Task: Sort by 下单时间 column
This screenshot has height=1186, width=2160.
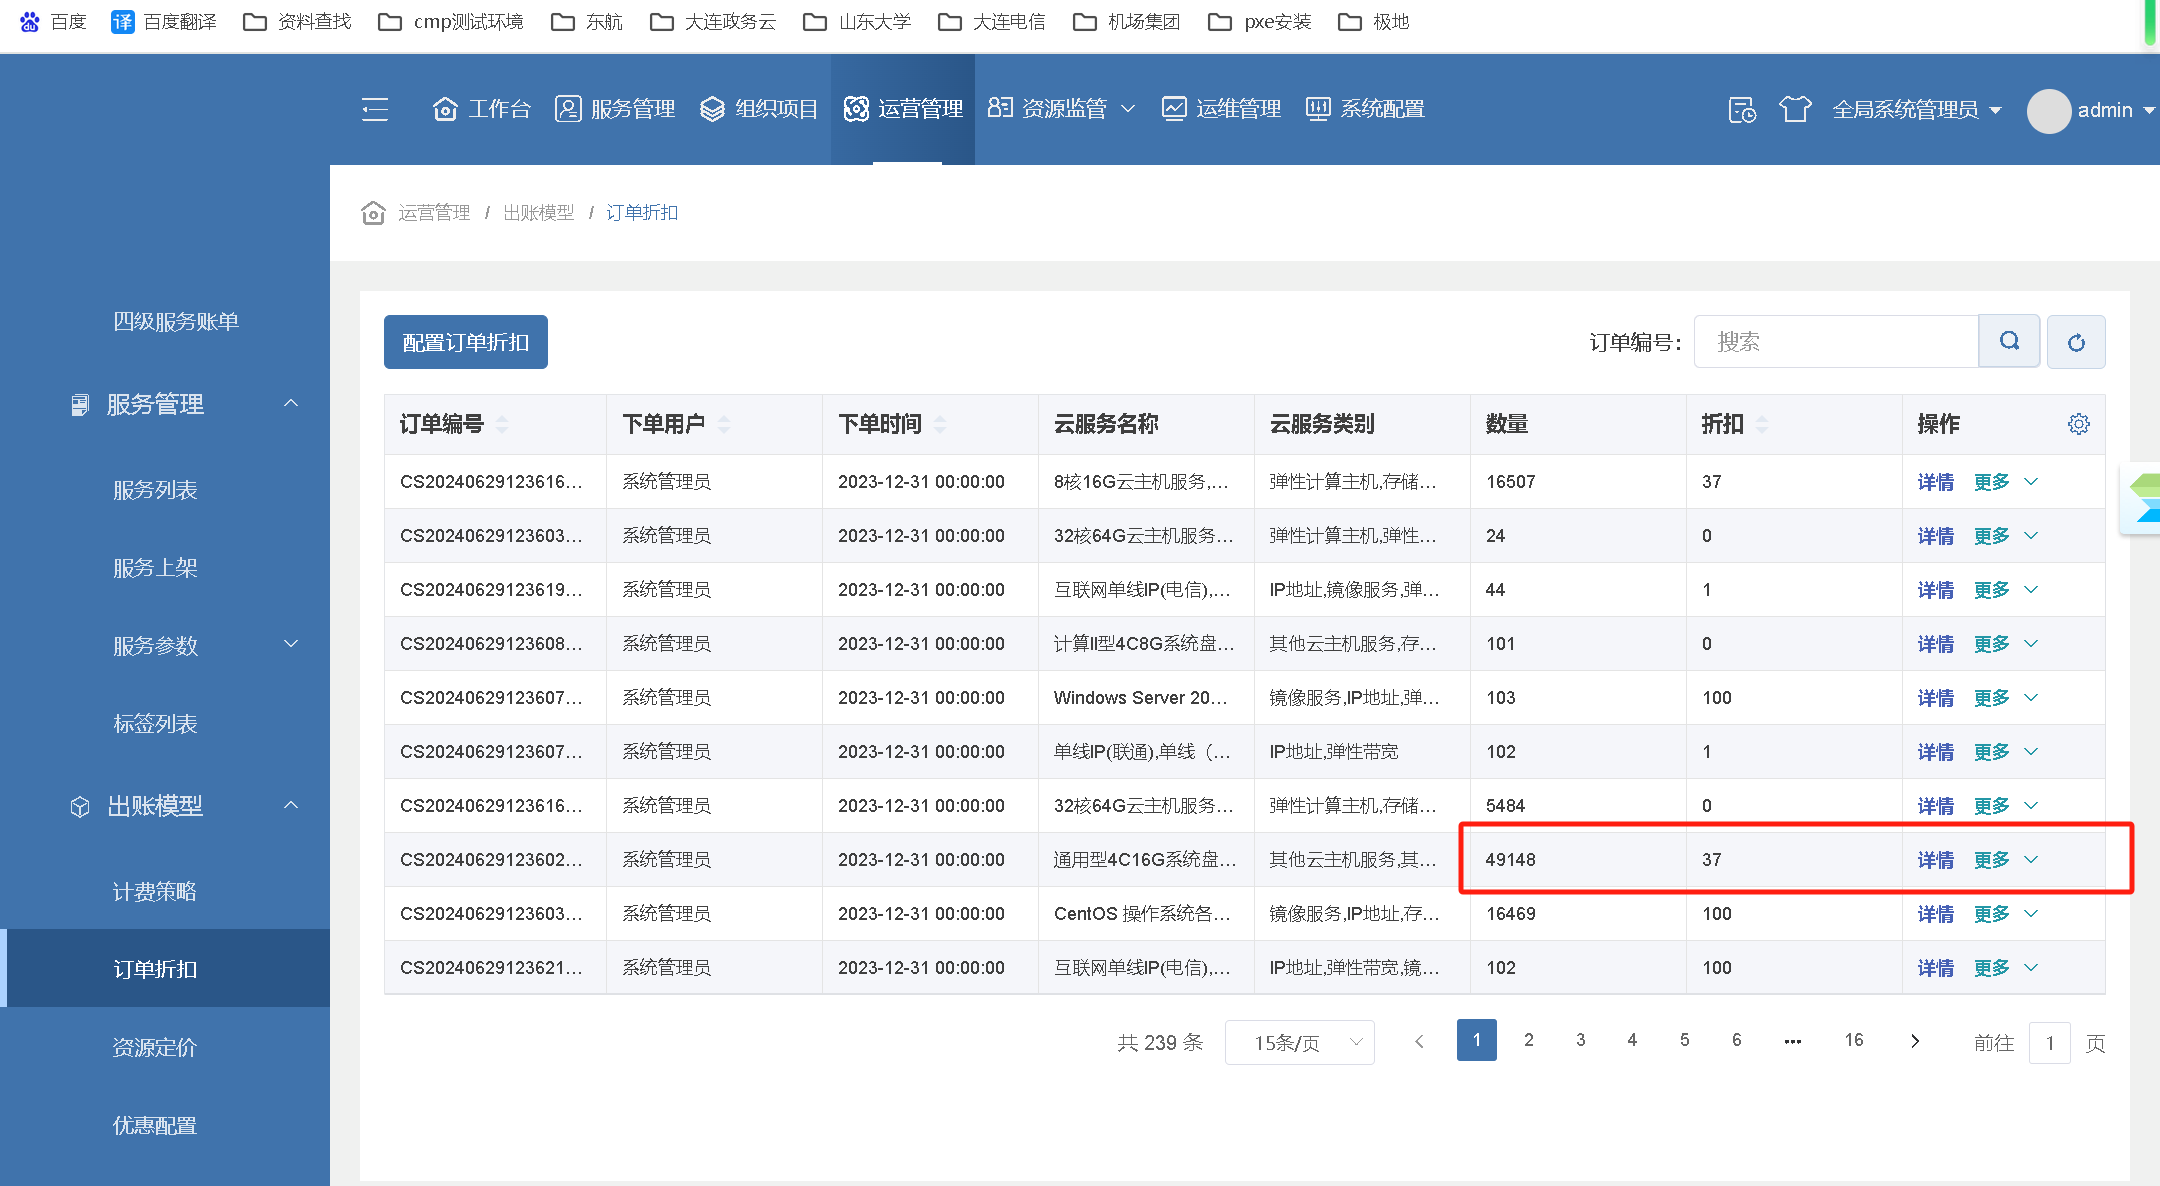Action: click(940, 424)
